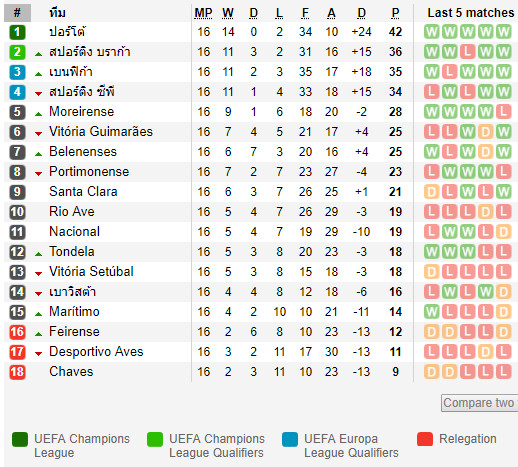Click the green rank 1 position badge
The image size is (518, 467).
click(x=17, y=32)
